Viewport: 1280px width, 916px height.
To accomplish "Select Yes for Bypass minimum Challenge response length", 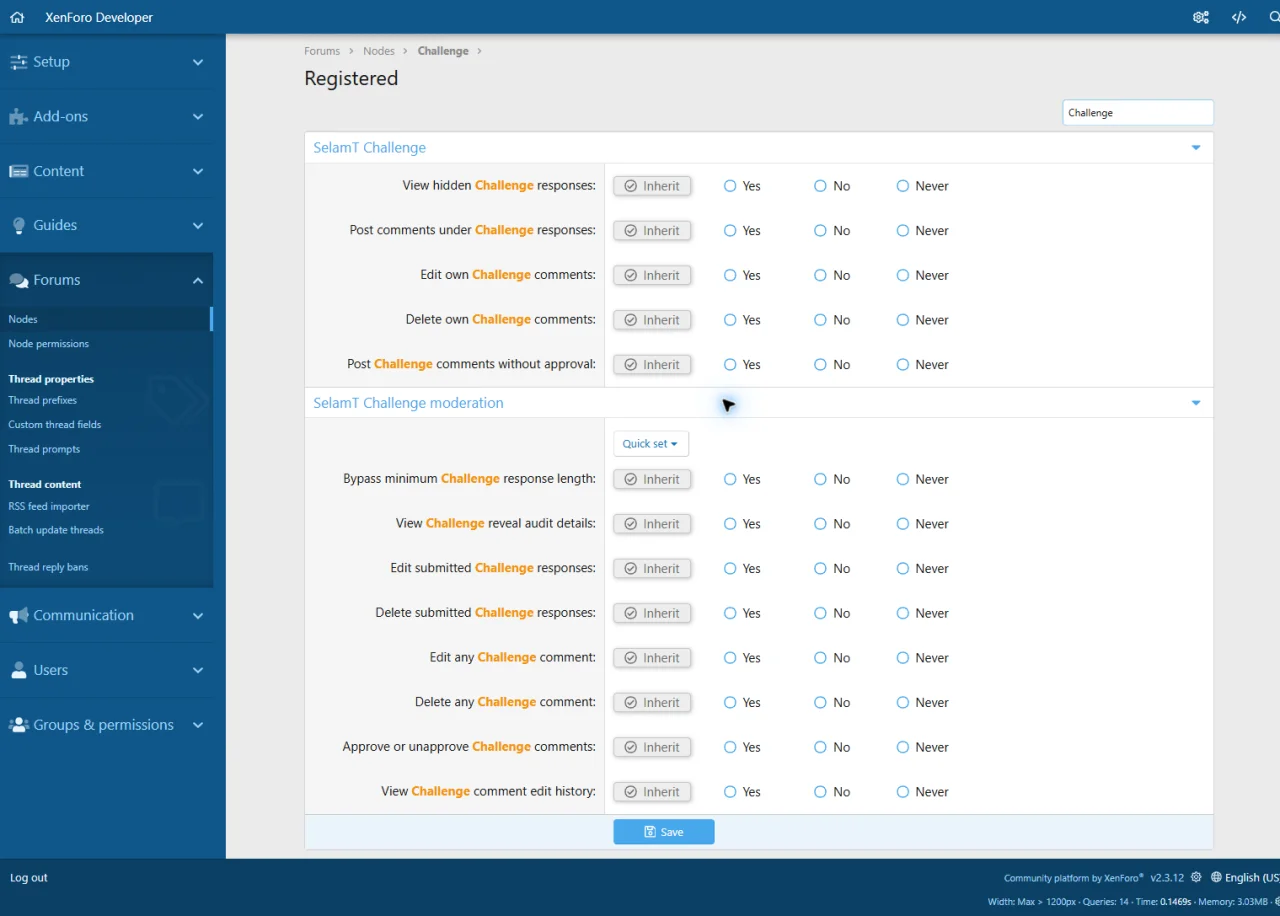I will [x=730, y=479].
